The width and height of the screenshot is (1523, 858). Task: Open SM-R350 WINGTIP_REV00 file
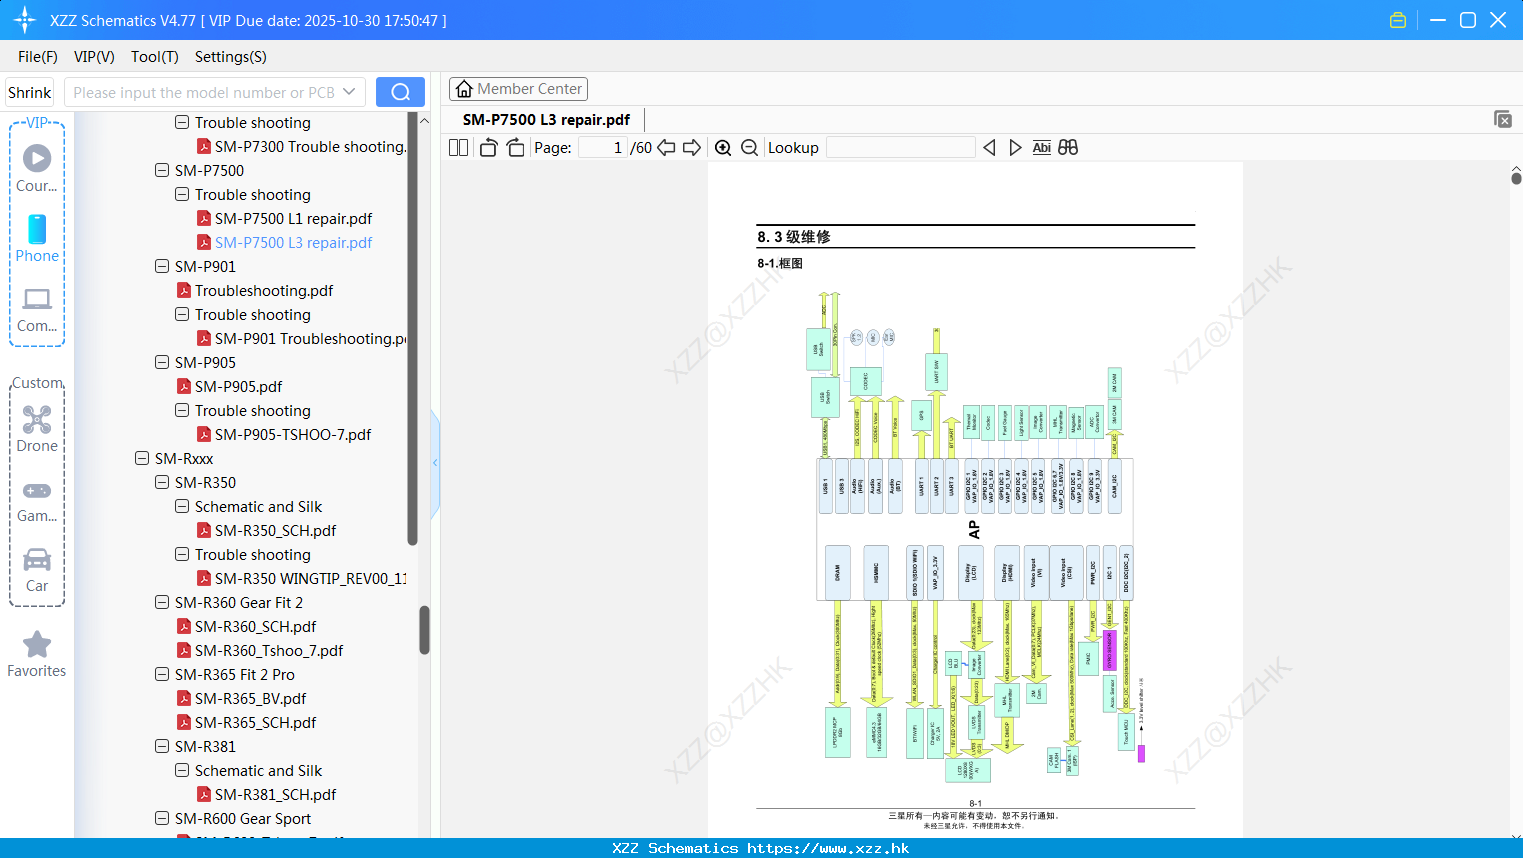(x=310, y=578)
